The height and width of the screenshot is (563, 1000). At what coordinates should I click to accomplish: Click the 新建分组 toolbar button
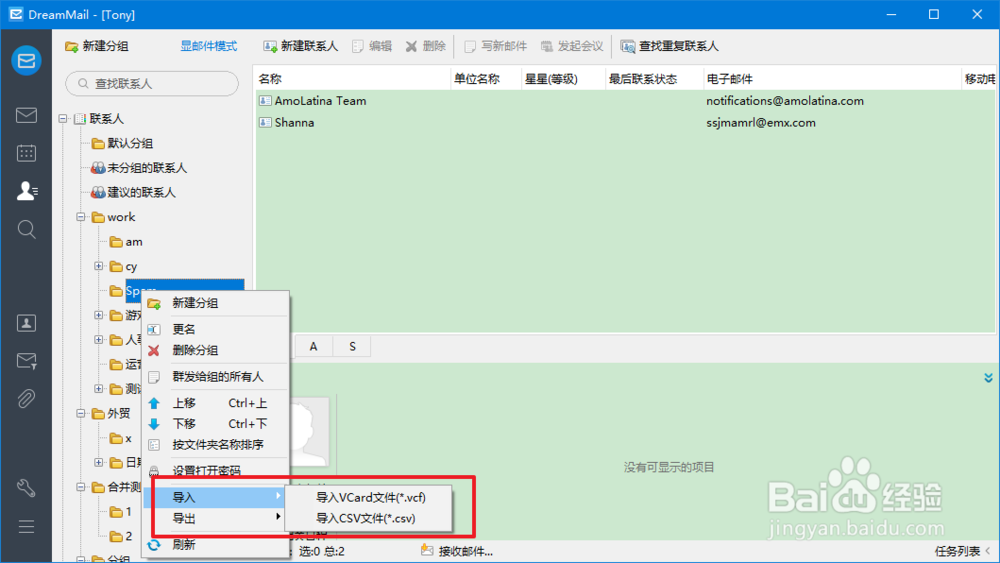(97, 46)
